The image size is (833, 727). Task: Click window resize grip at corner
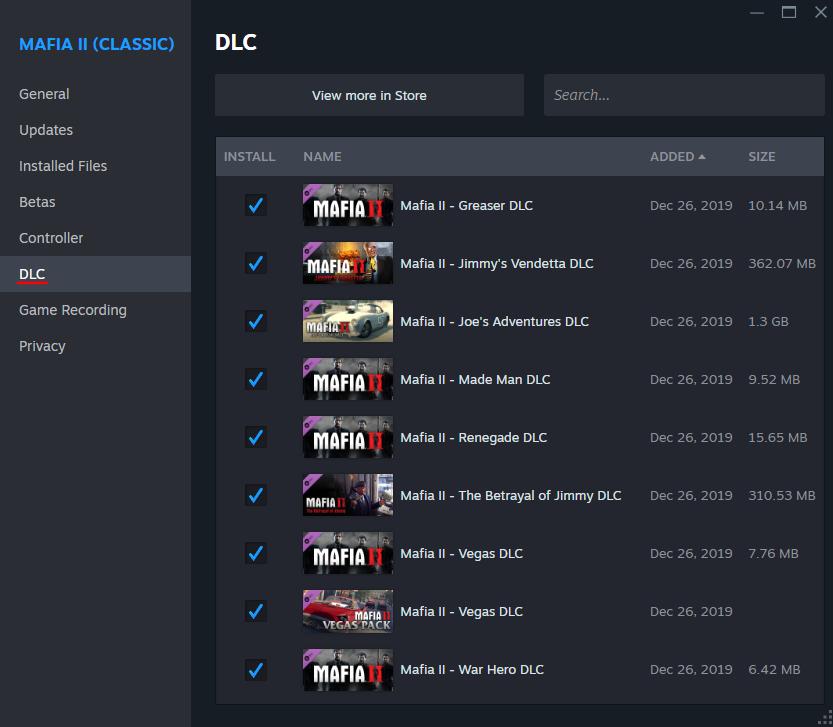(825, 718)
